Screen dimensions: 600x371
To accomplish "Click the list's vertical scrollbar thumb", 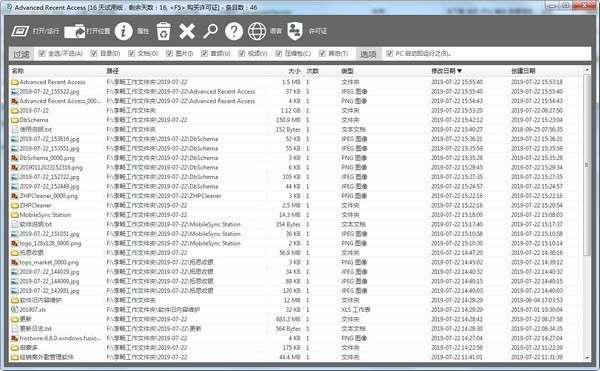I will click(x=587, y=164).
